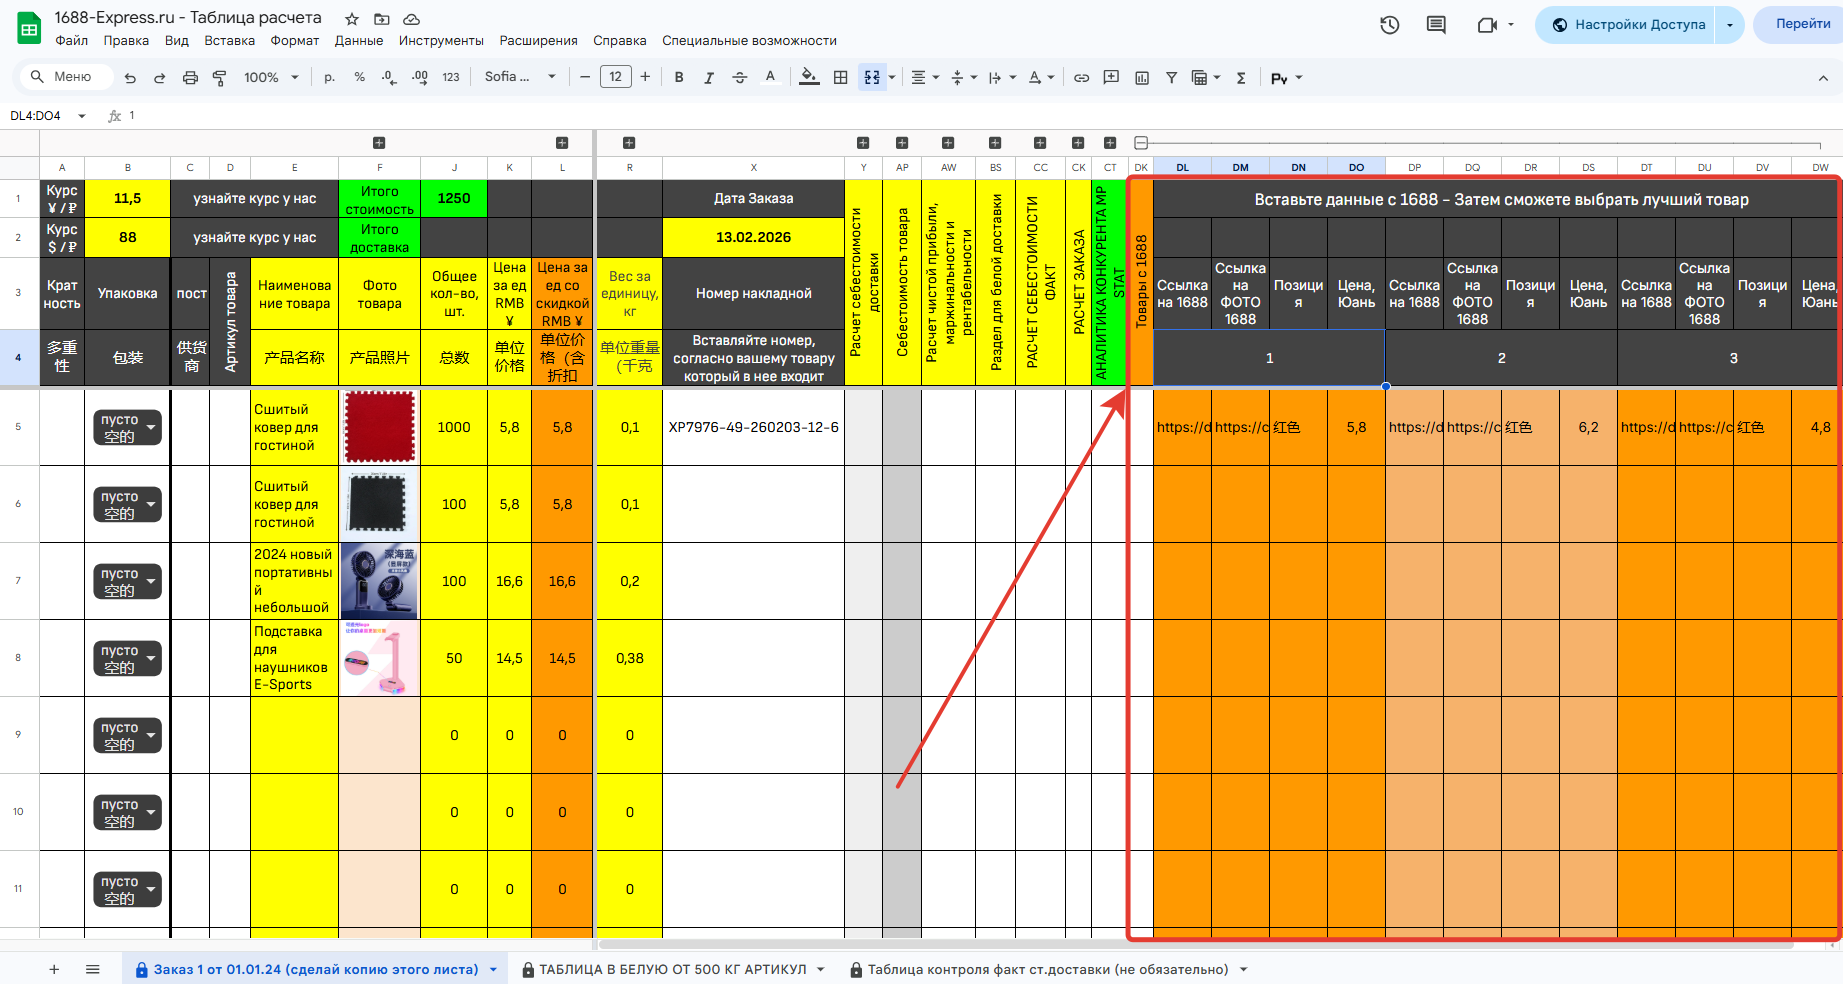Click the borders grid icon
Image resolution: width=1843 pixels, height=984 pixels.
(x=841, y=78)
